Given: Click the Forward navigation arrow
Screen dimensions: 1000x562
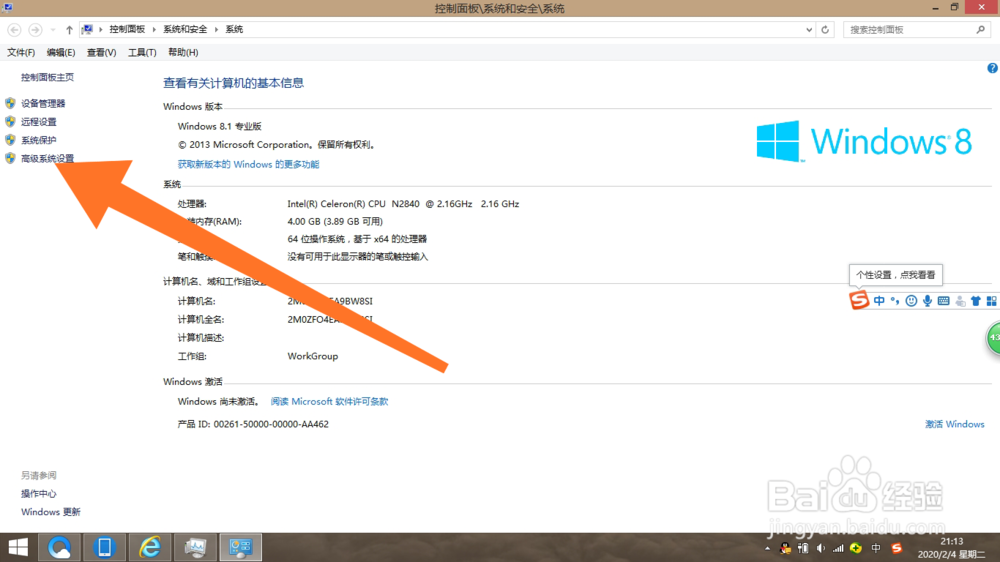Looking at the screenshot, I should click(35, 30).
